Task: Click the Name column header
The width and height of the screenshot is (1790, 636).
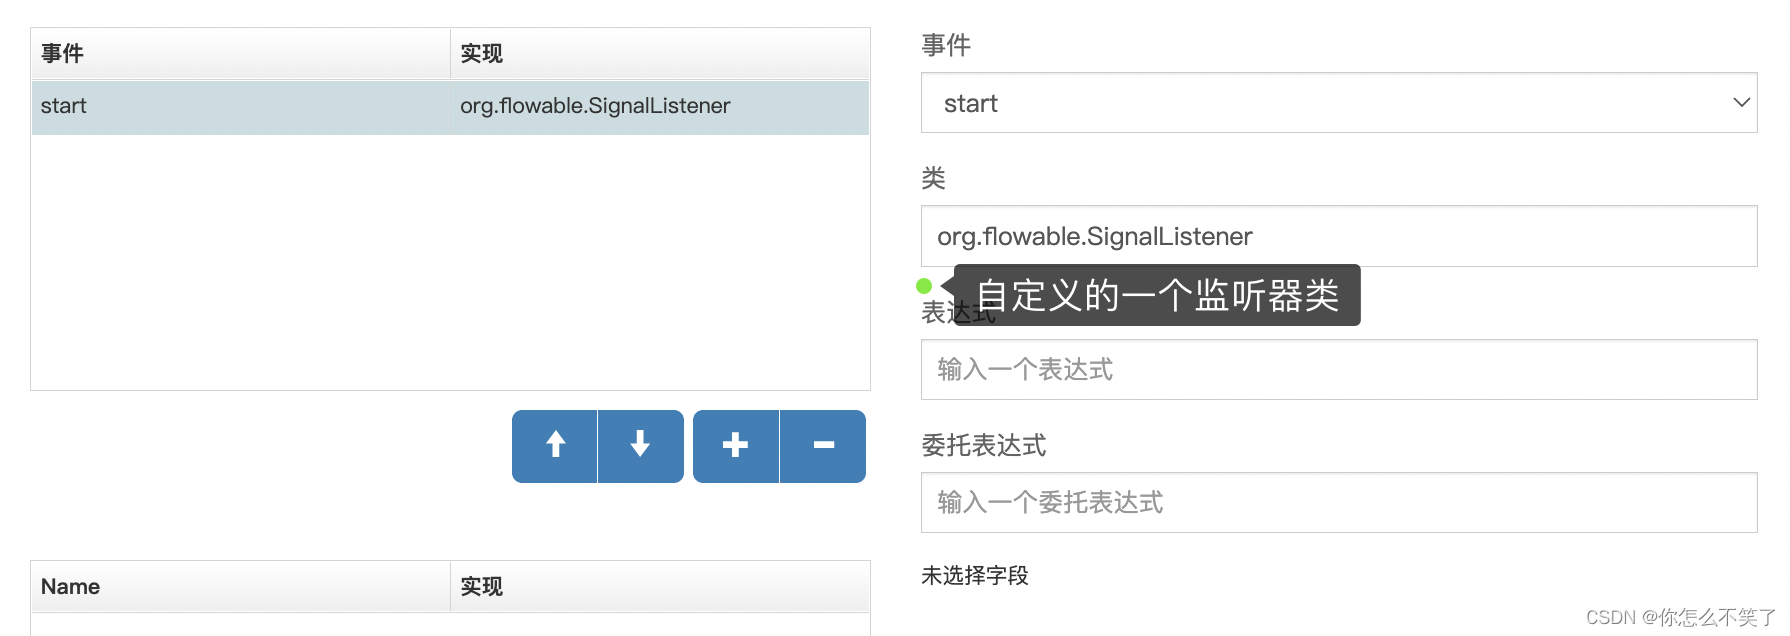Action: click(70, 587)
